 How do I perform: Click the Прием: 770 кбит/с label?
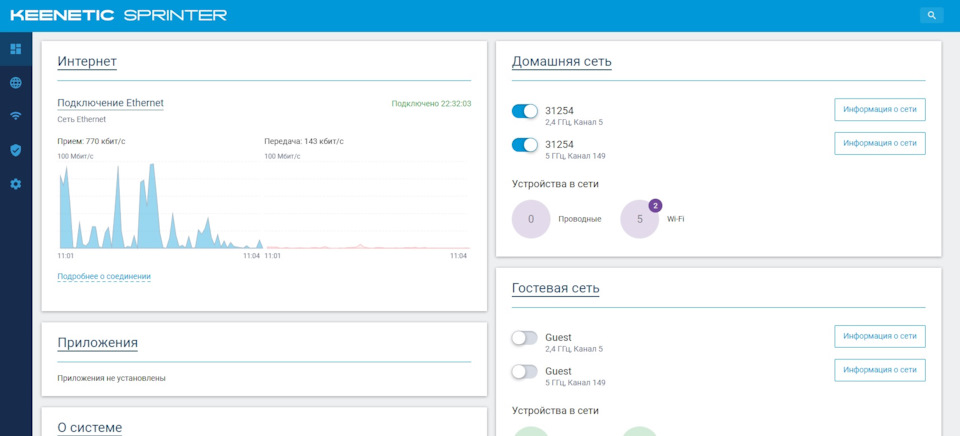pos(91,141)
